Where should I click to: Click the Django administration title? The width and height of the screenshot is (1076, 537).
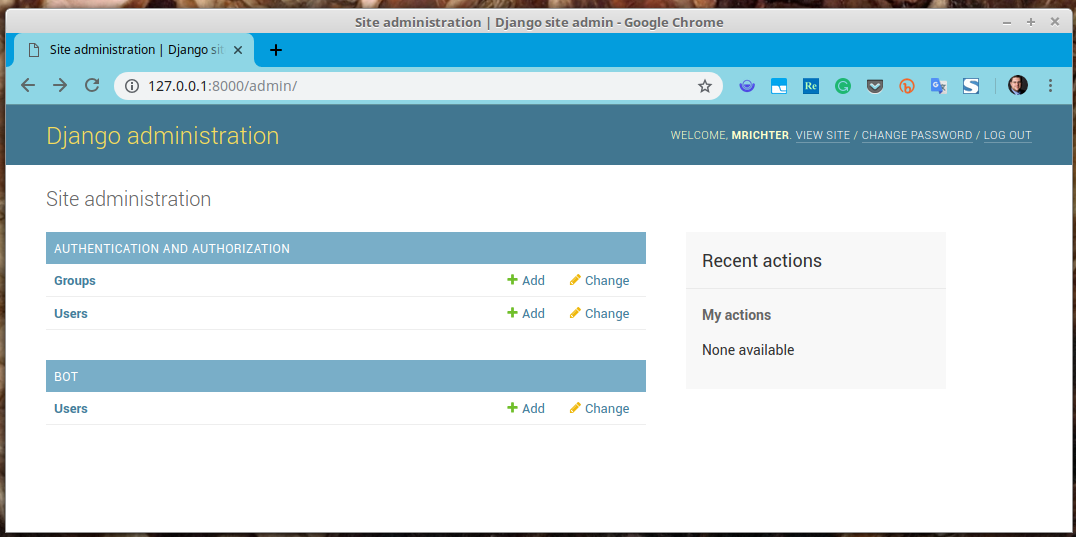(163, 136)
